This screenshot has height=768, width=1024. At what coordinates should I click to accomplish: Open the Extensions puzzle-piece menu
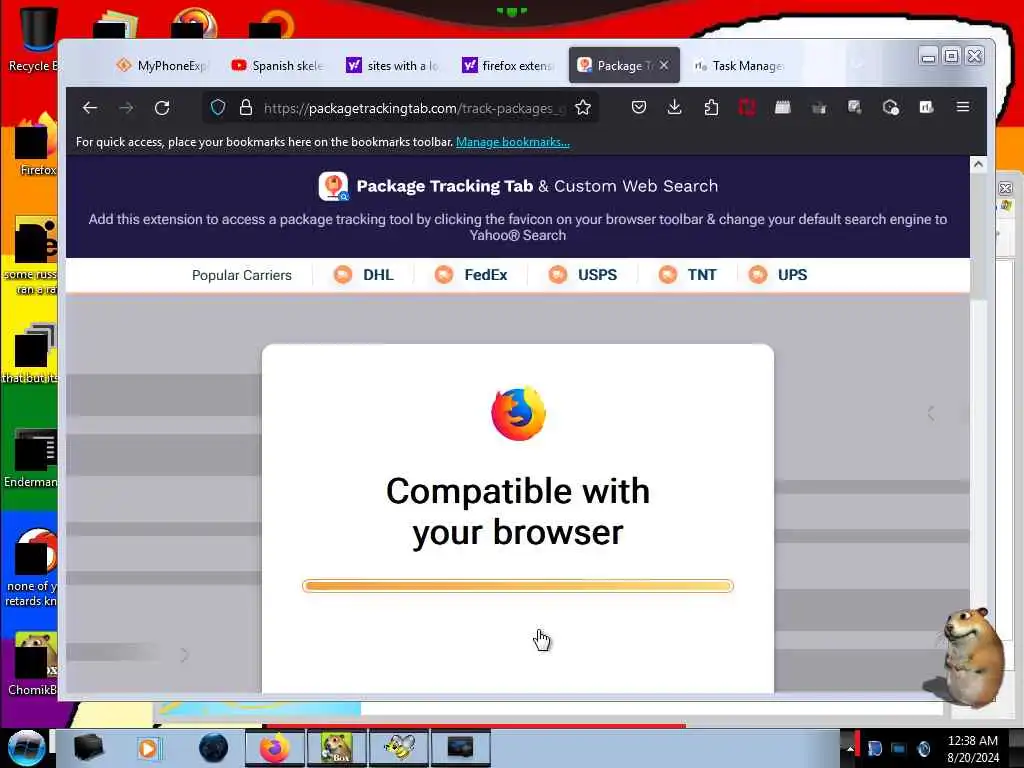[x=711, y=107]
